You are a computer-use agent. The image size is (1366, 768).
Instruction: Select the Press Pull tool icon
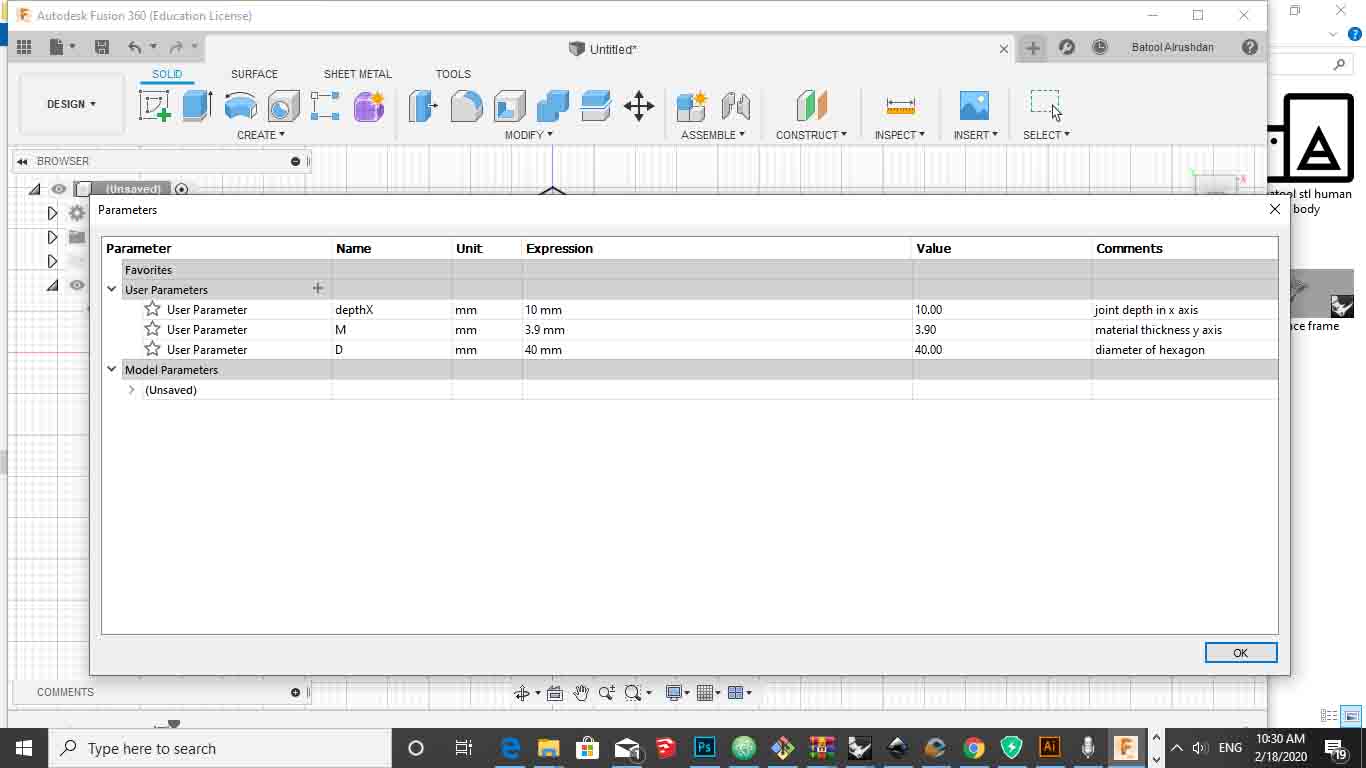(x=423, y=105)
